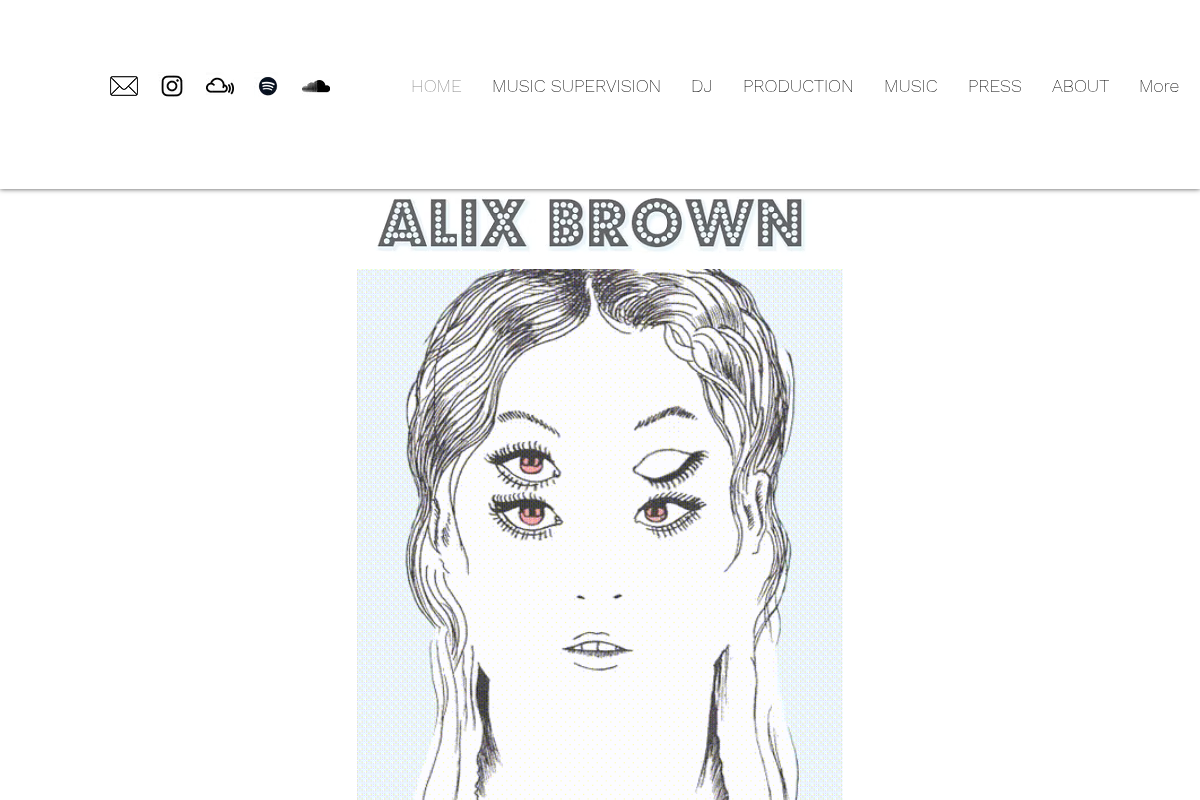Image resolution: width=1200 pixels, height=800 pixels.
Task: Go to the PRESS page
Action: tap(995, 86)
